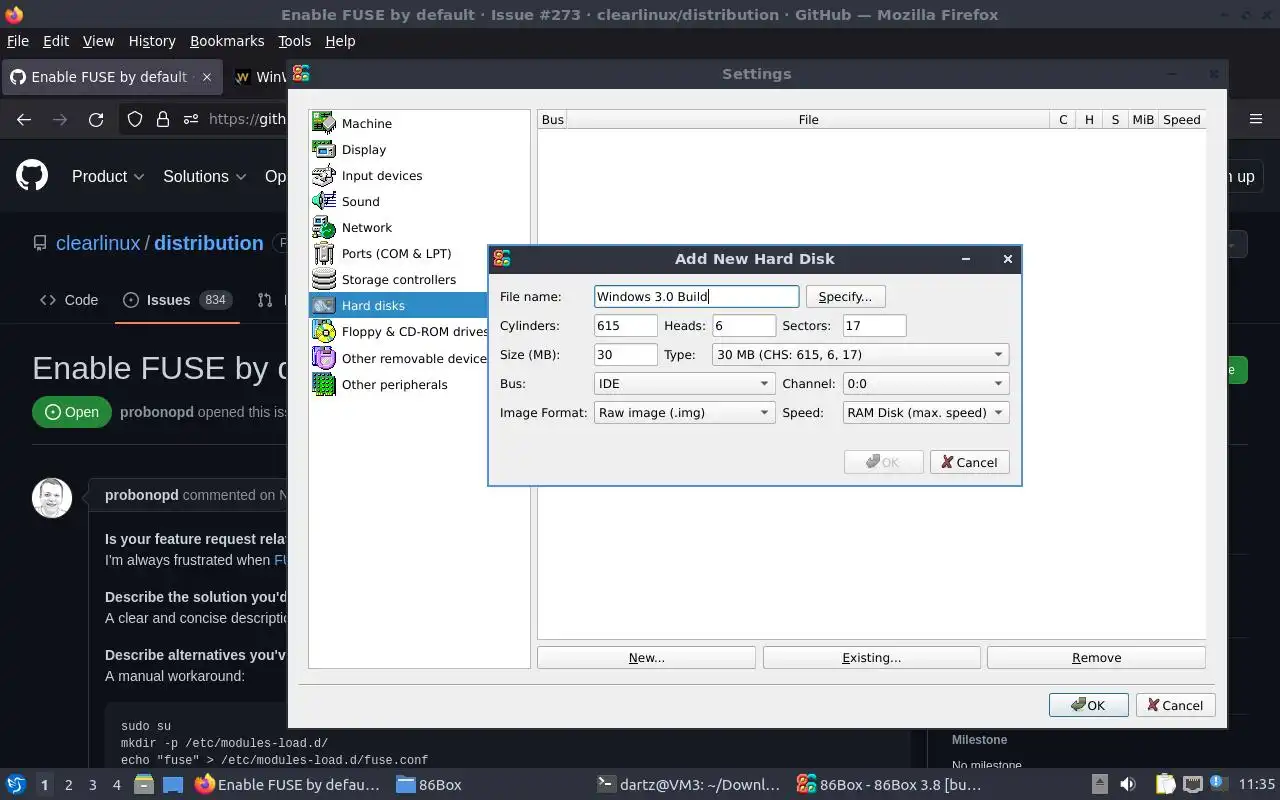The width and height of the screenshot is (1280, 800).
Task: Open the Image Format dropdown
Action: click(684, 412)
